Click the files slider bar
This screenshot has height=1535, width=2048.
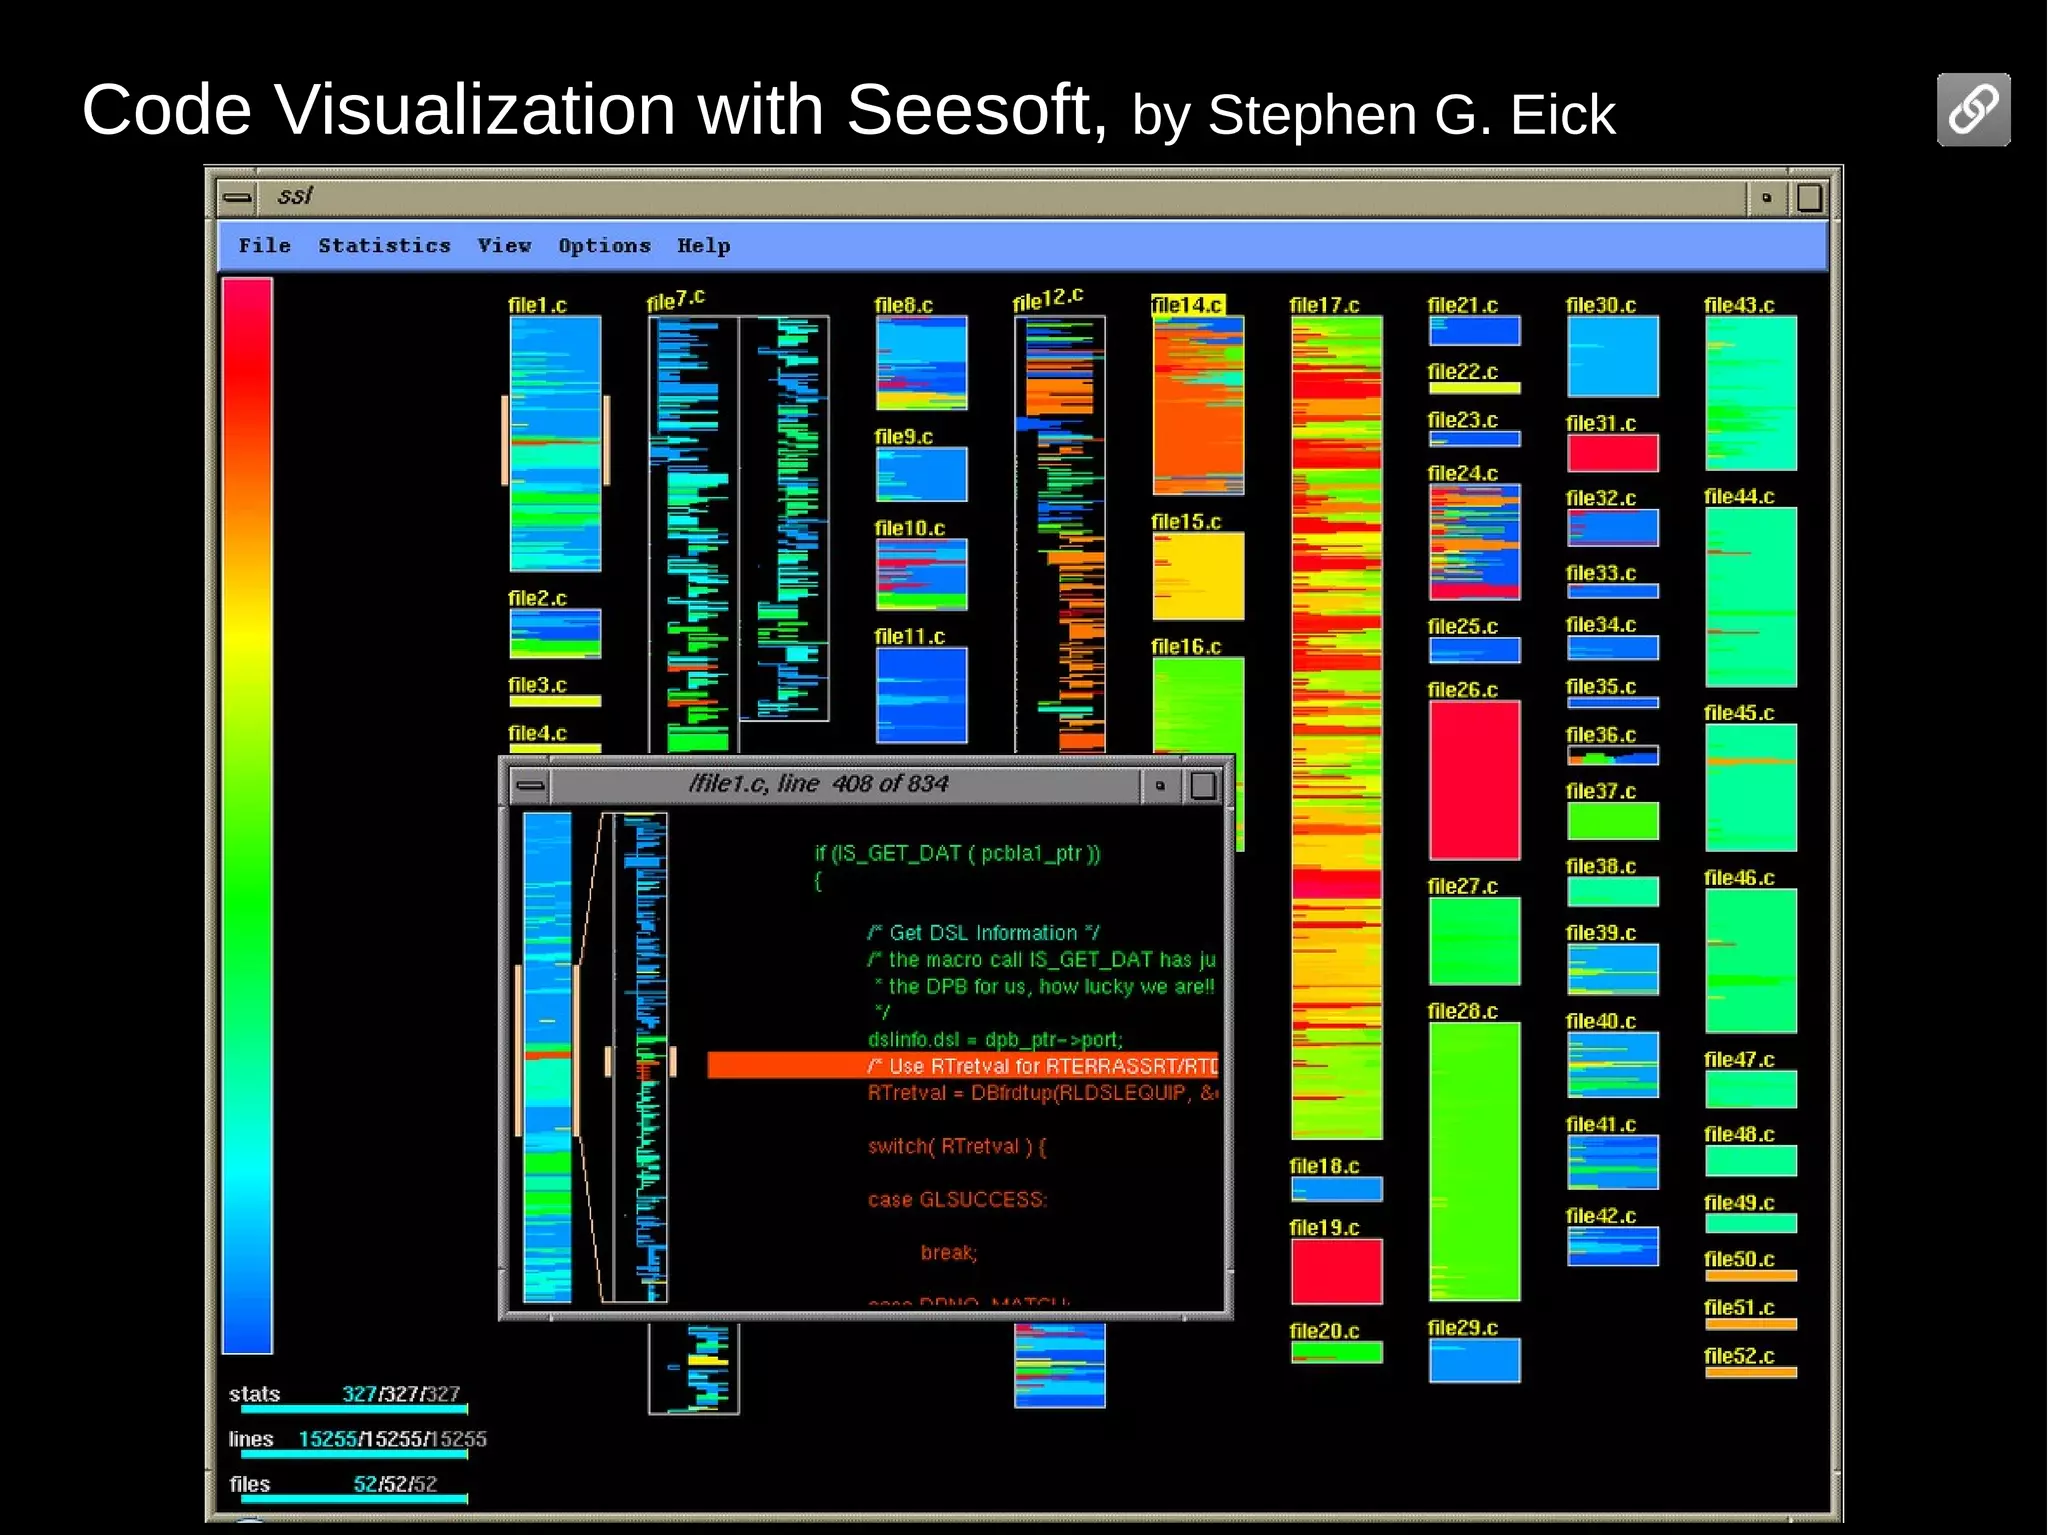click(x=355, y=1499)
